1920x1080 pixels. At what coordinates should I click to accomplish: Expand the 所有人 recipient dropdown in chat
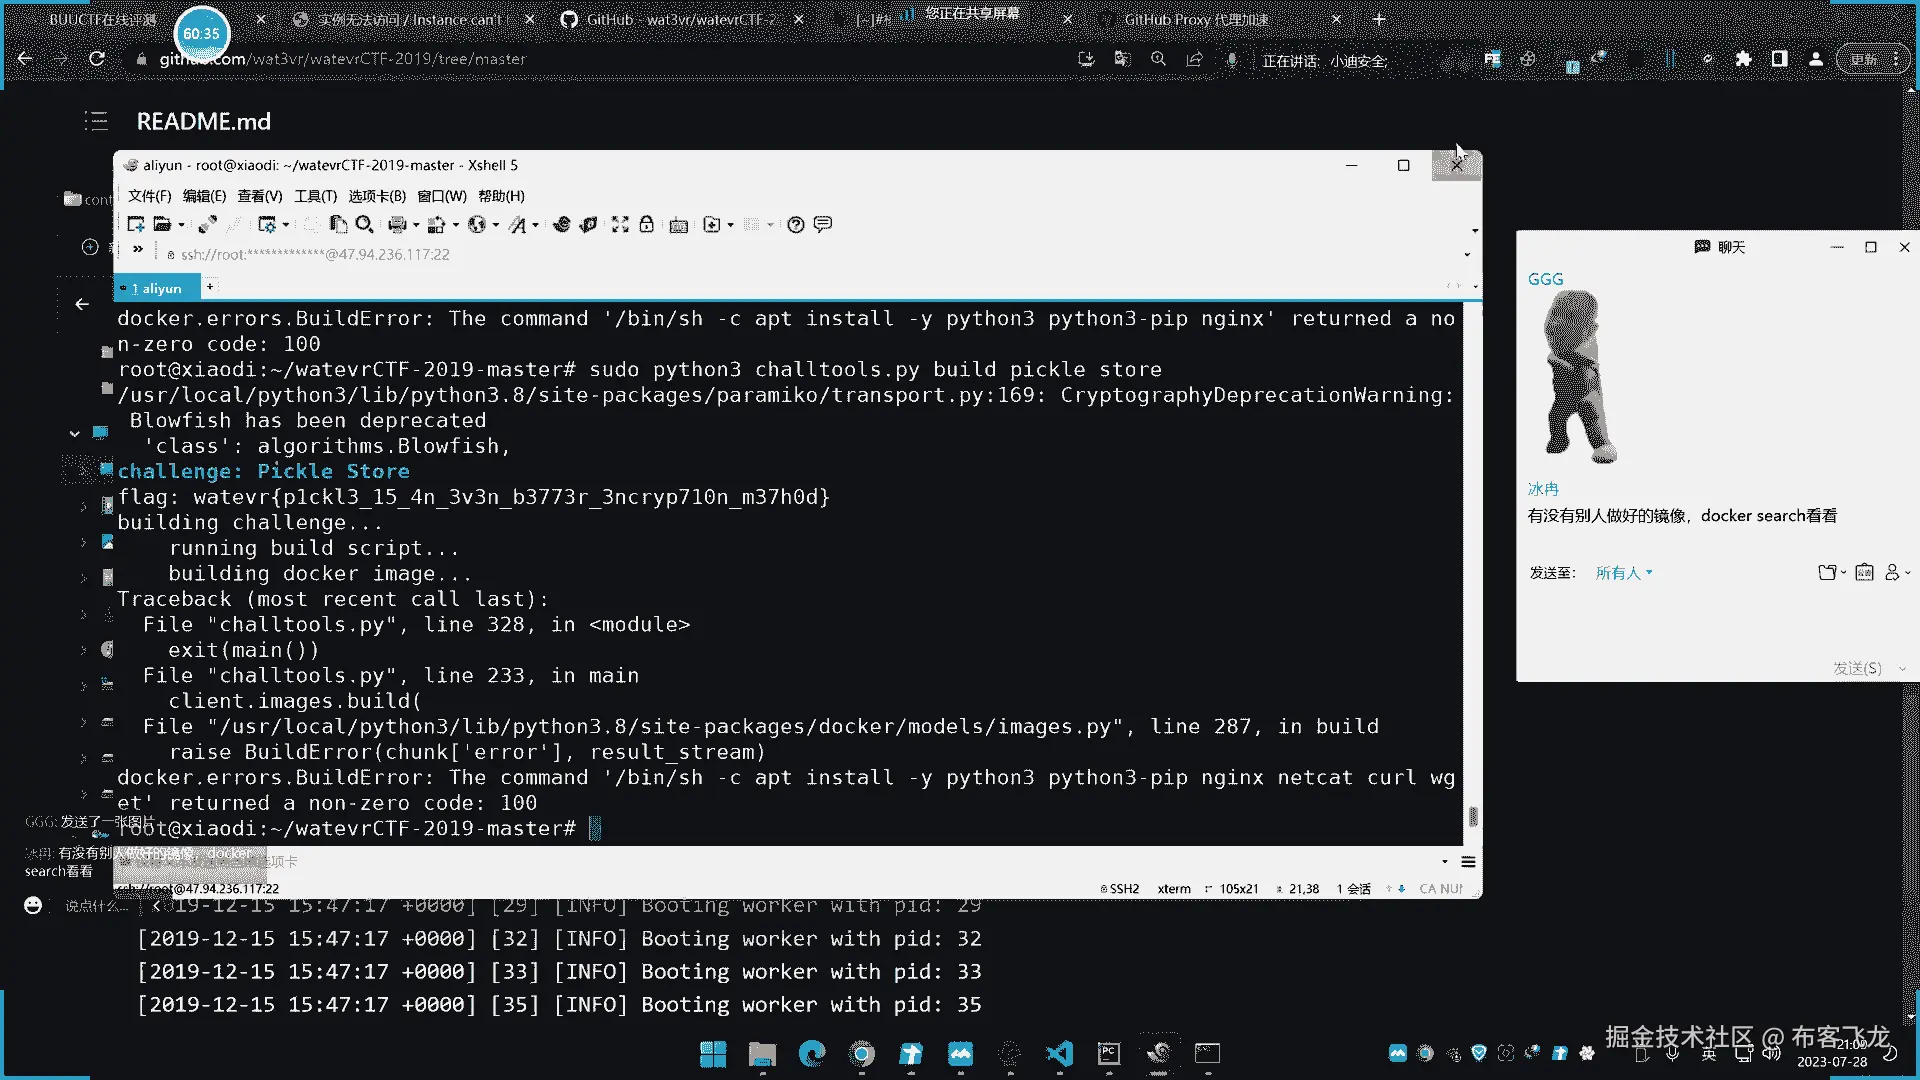pos(1623,573)
